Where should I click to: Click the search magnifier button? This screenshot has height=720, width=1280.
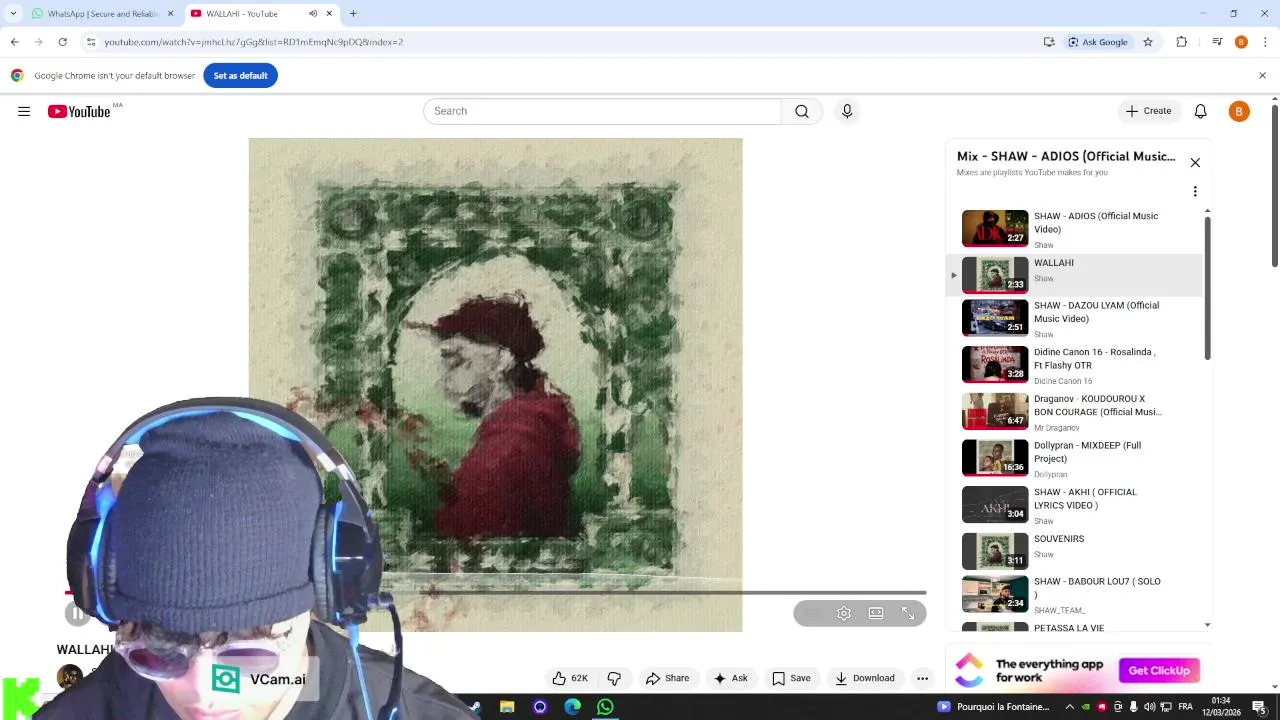tap(802, 111)
